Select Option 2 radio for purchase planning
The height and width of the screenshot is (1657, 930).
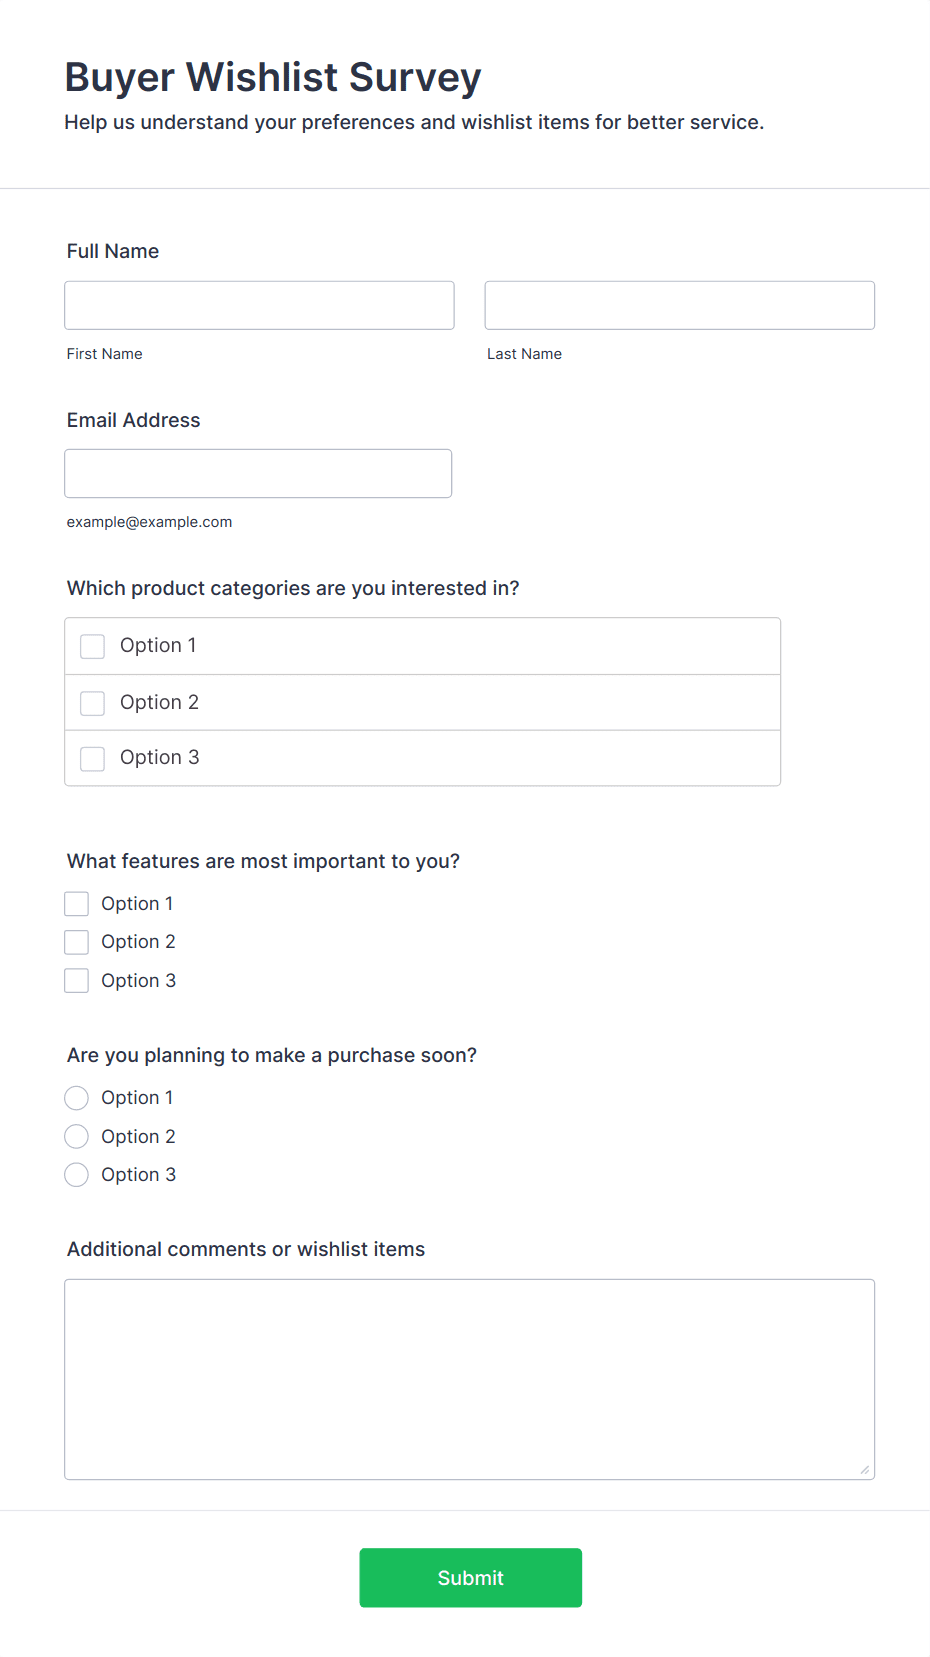pyautogui.click(x=77, y=1137)
